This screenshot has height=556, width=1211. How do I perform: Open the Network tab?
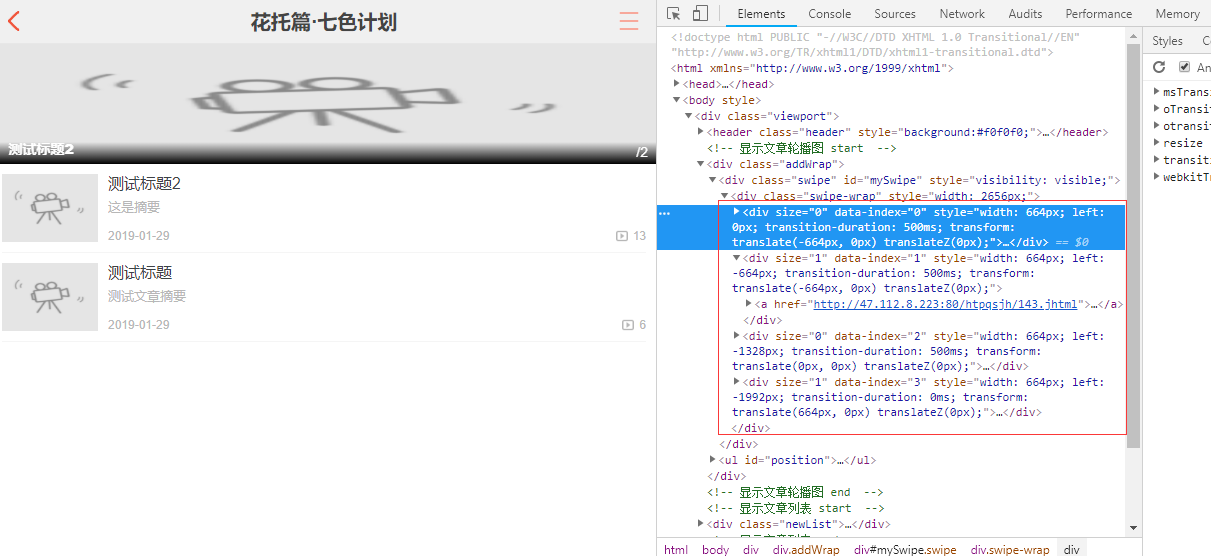point(962,14)
